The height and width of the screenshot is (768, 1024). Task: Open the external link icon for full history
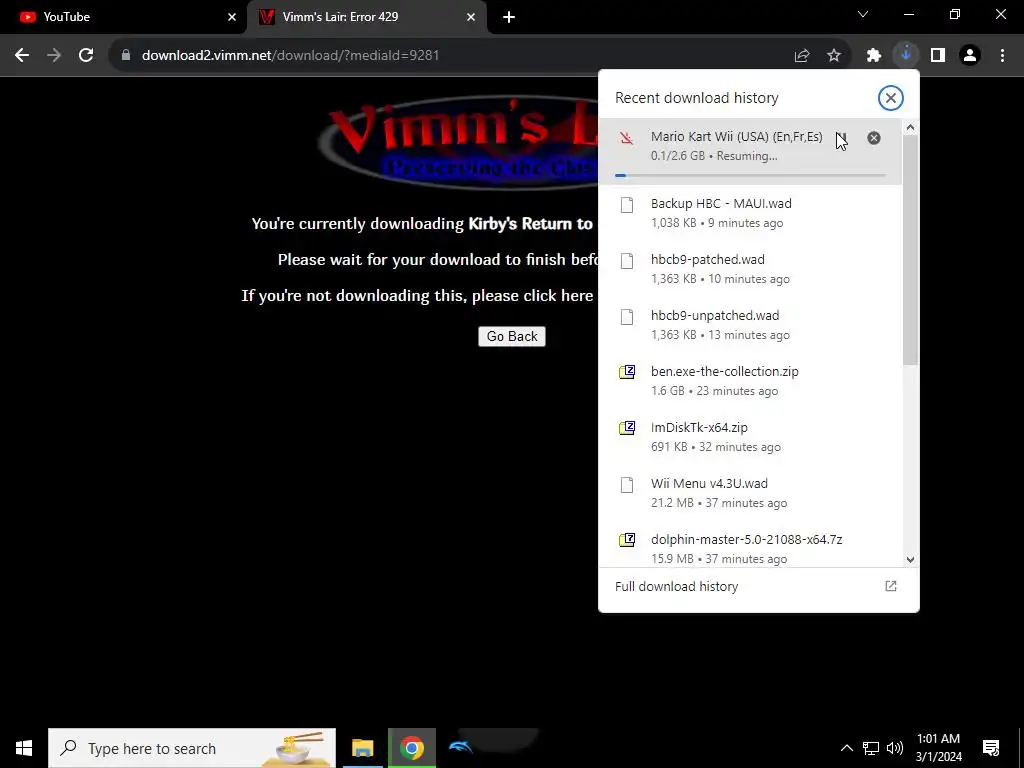pos(891,586)
